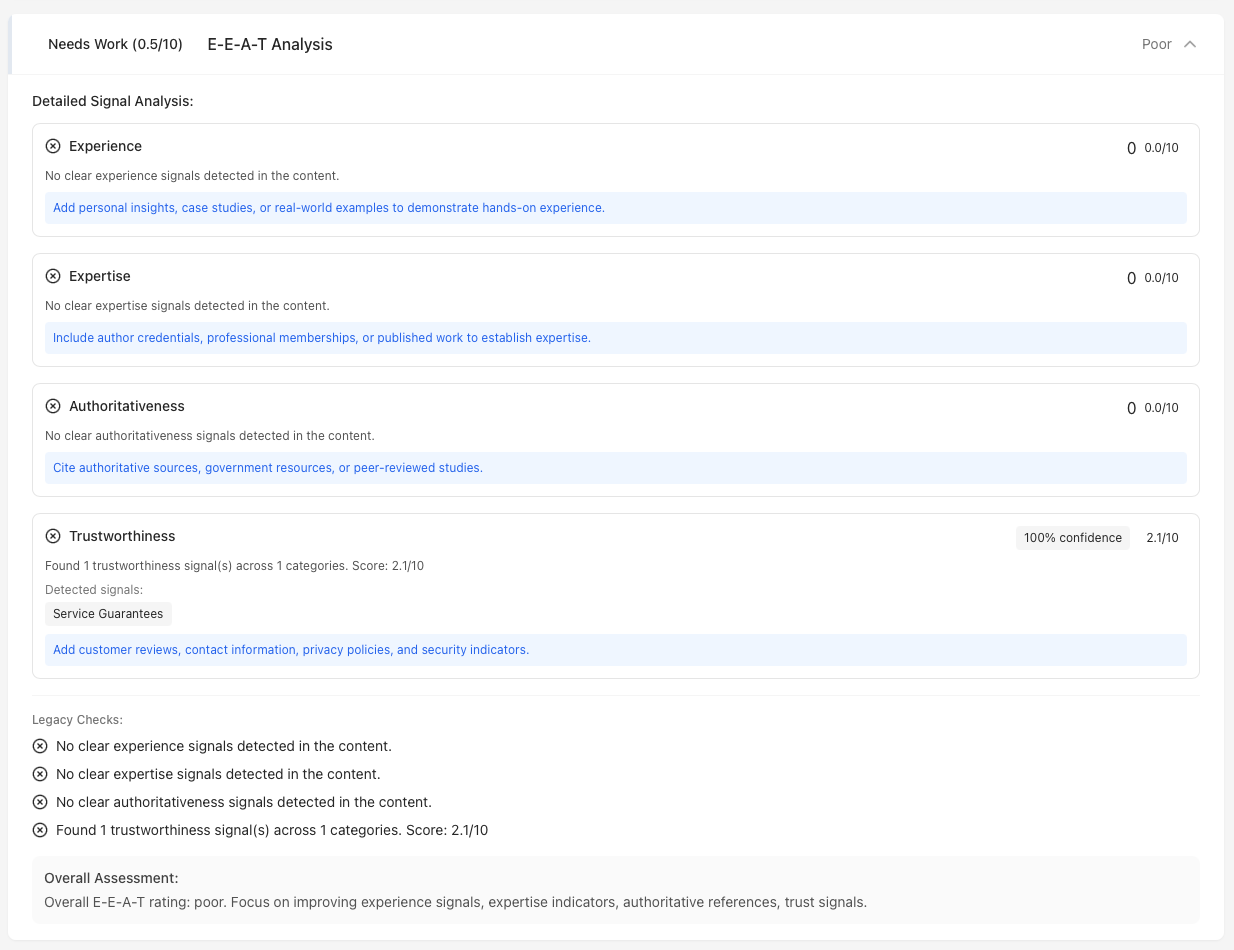This screenshot has width=1234, height=950.
Task: Click the Trustworthiness 2.1/10 score
Action: [1162, 538]
